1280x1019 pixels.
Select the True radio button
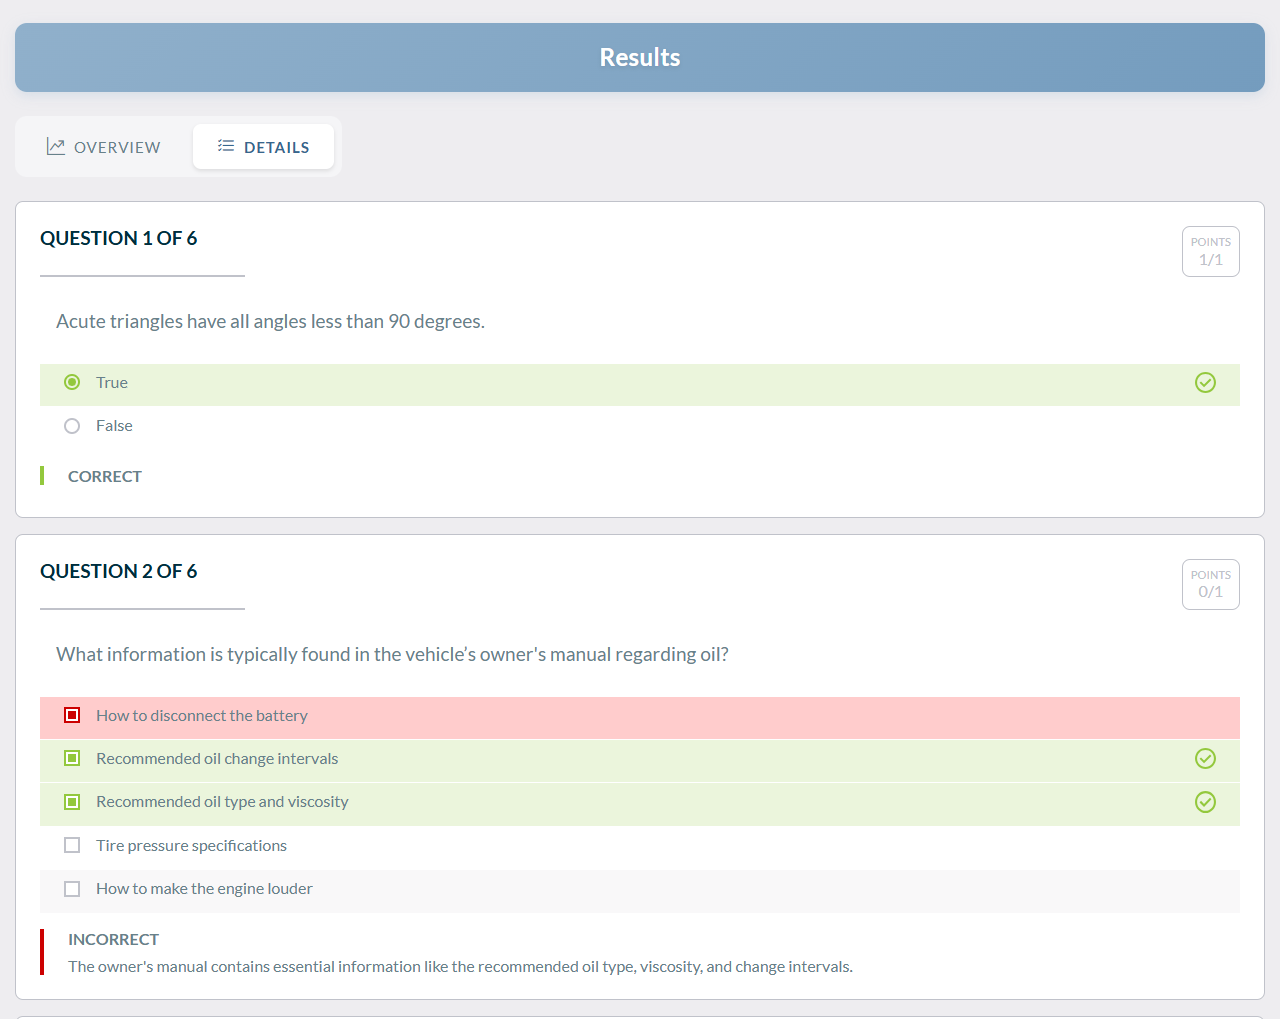[72, 383]
